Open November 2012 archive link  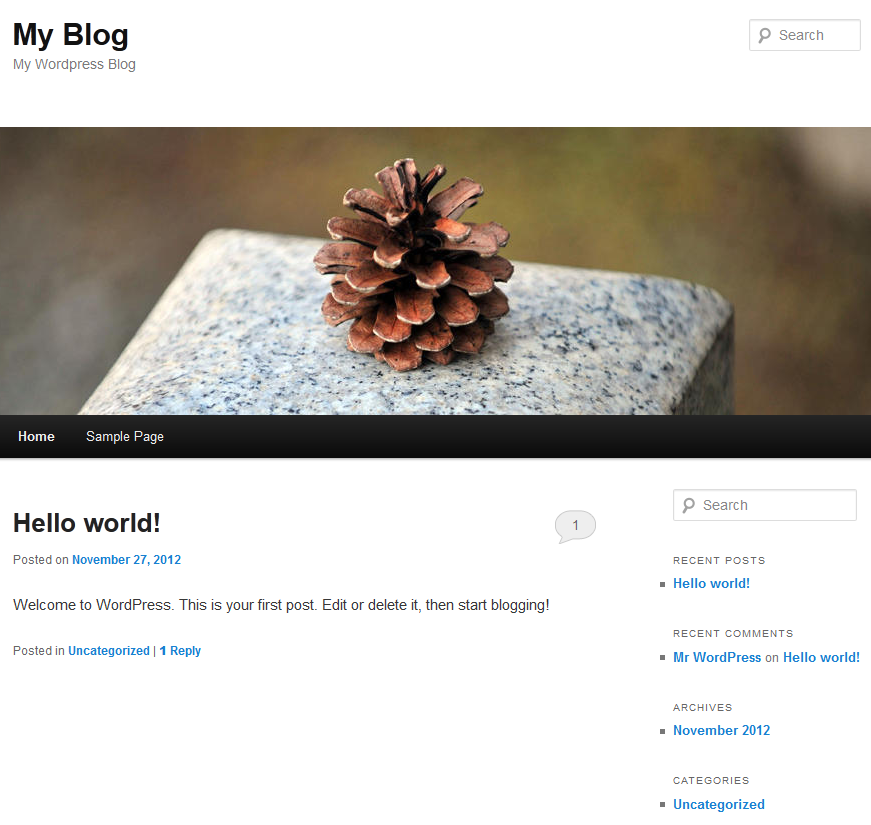click(721, 731)
